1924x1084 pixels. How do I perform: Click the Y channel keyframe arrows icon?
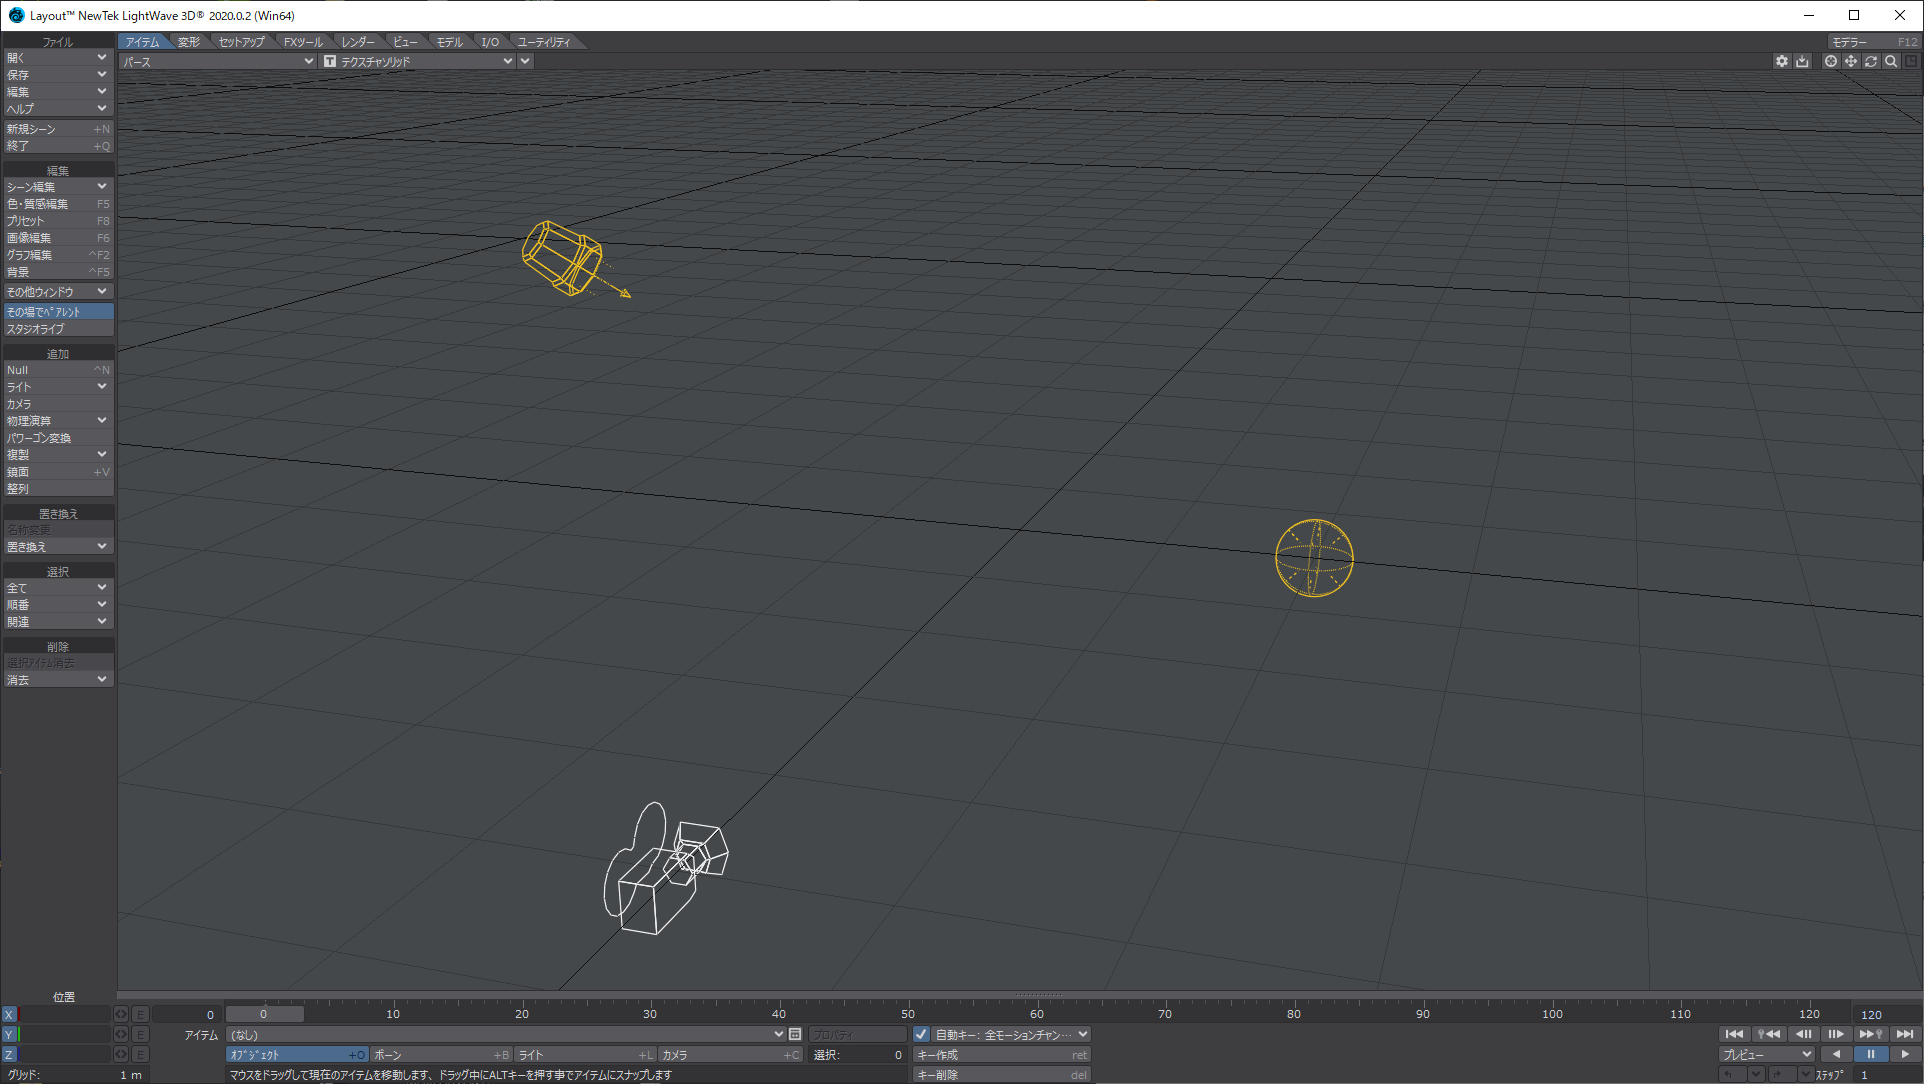[121, 1034]
